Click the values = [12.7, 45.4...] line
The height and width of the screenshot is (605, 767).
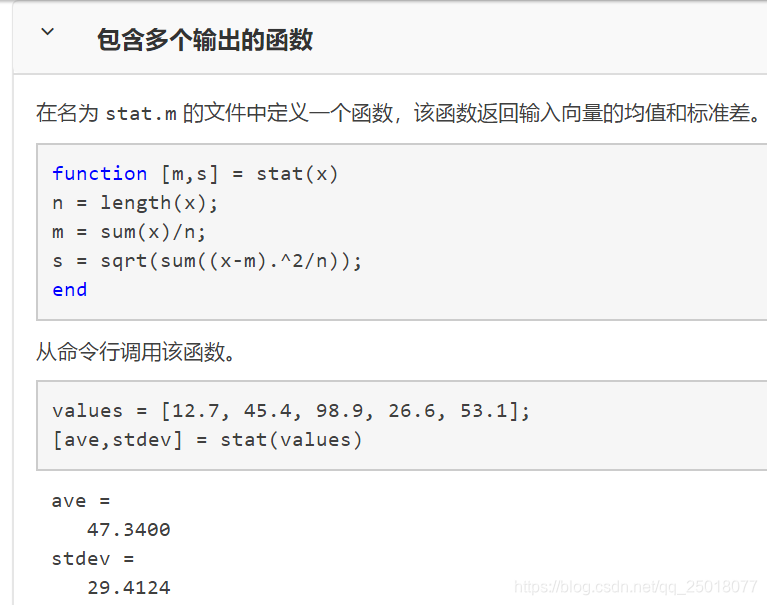pyautogui.click(x=291, y=411)
